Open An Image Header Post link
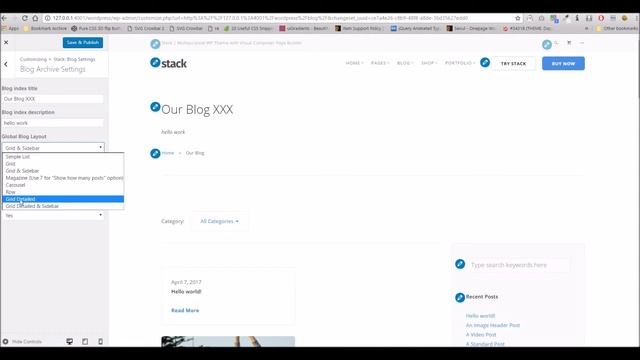 pos(493,325)
